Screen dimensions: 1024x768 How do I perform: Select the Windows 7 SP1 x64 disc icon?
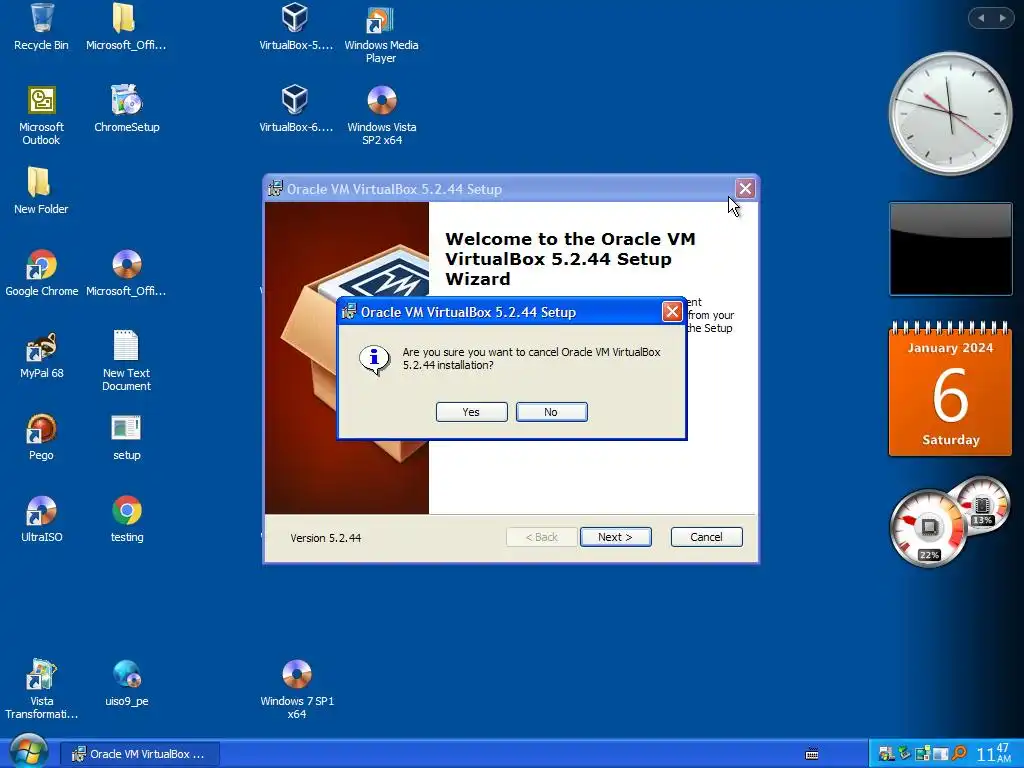tap(296, 690)
